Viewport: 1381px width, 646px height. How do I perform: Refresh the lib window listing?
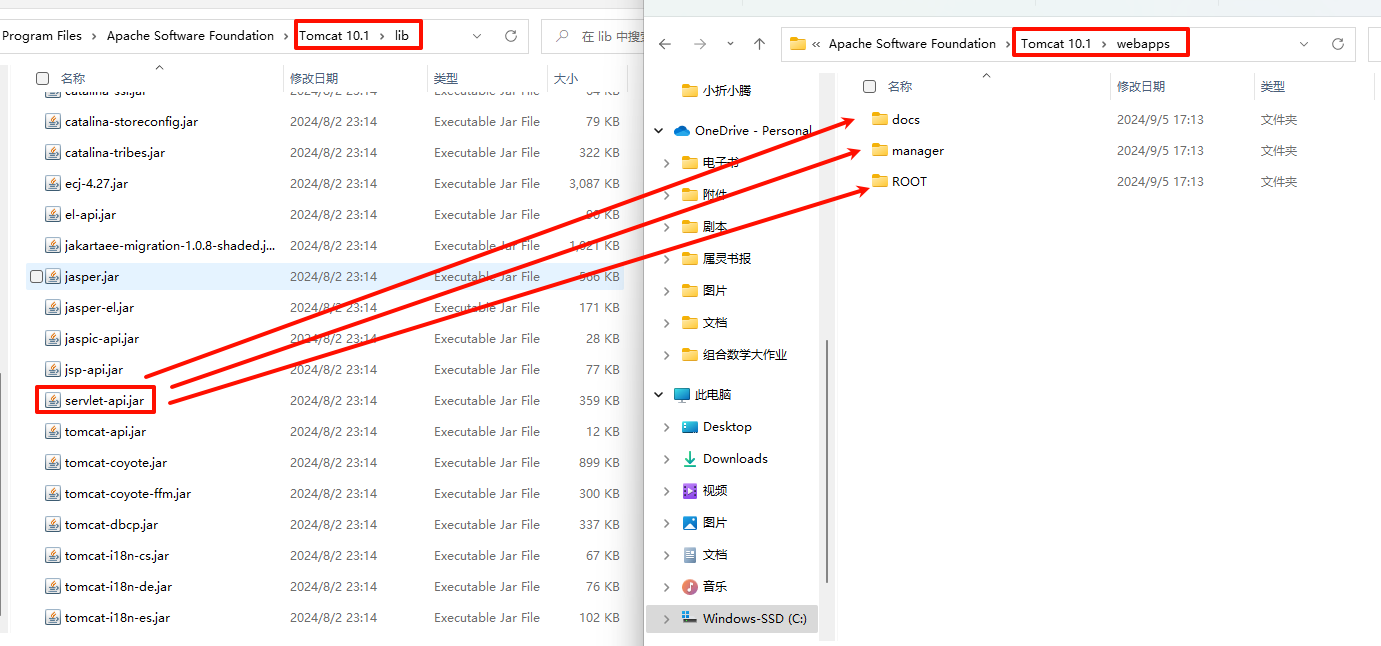pyautogui.click(x=511, y=36)
